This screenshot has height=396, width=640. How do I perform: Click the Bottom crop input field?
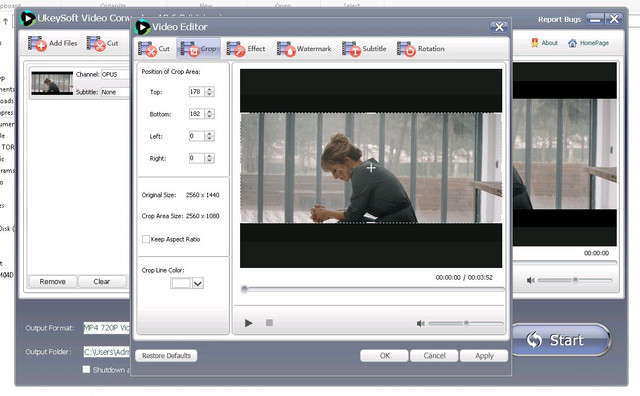196,114
